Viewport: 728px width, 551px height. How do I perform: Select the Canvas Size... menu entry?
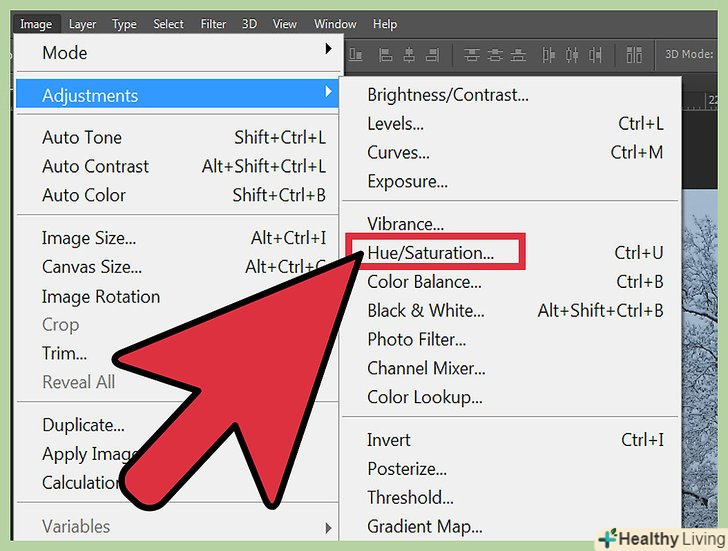tap(177, 267)
